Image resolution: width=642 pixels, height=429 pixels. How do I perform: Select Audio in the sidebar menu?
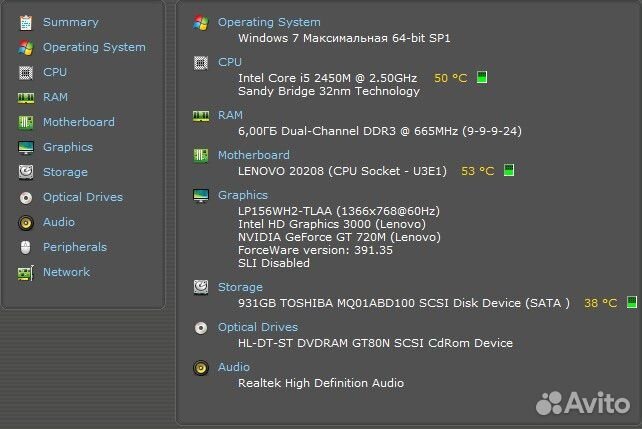[59, 222]
